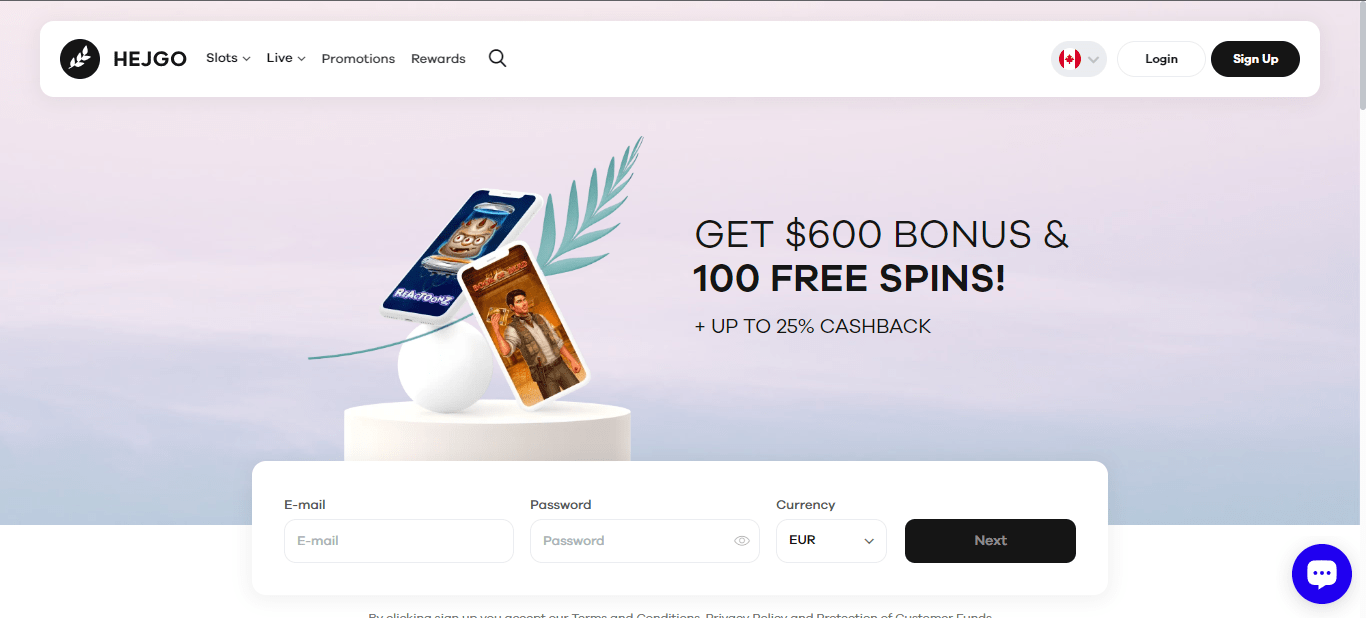This screenshot has height=618, width=1366.
Task: Click the Canadian flag icon
Action: point(1070,59)
